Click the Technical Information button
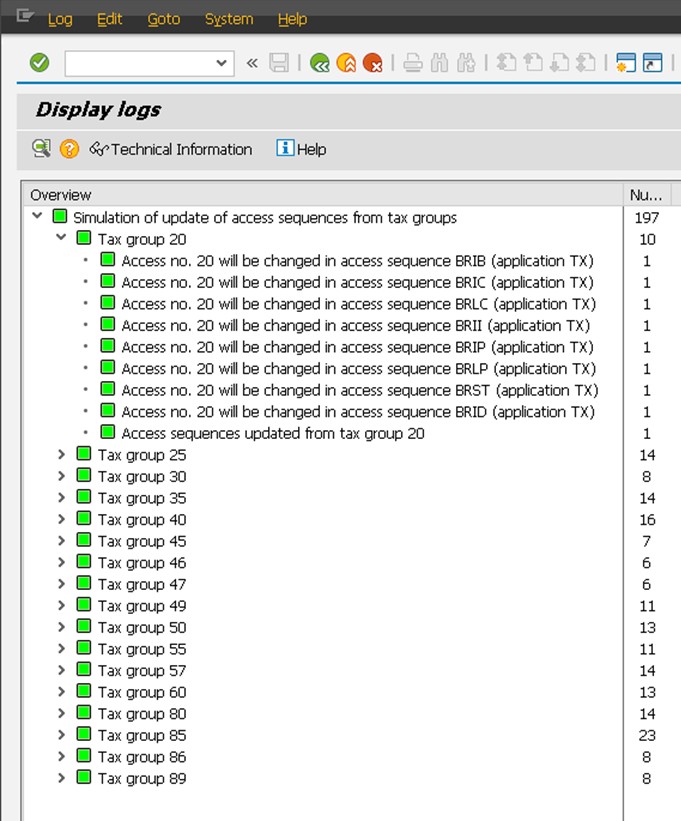Screen dimensions: 681x821 click(171, 149)
